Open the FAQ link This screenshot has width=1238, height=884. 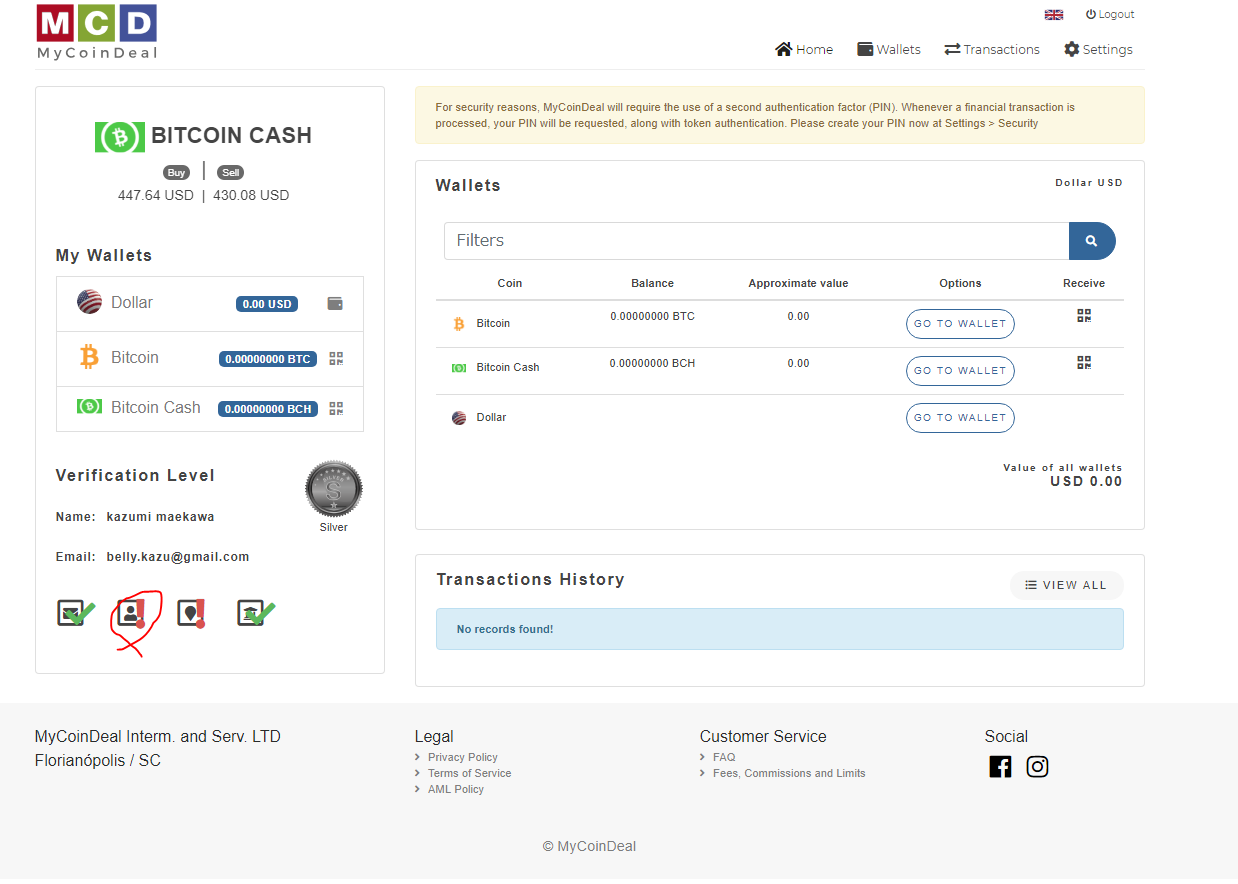click(x=724, y=758)
